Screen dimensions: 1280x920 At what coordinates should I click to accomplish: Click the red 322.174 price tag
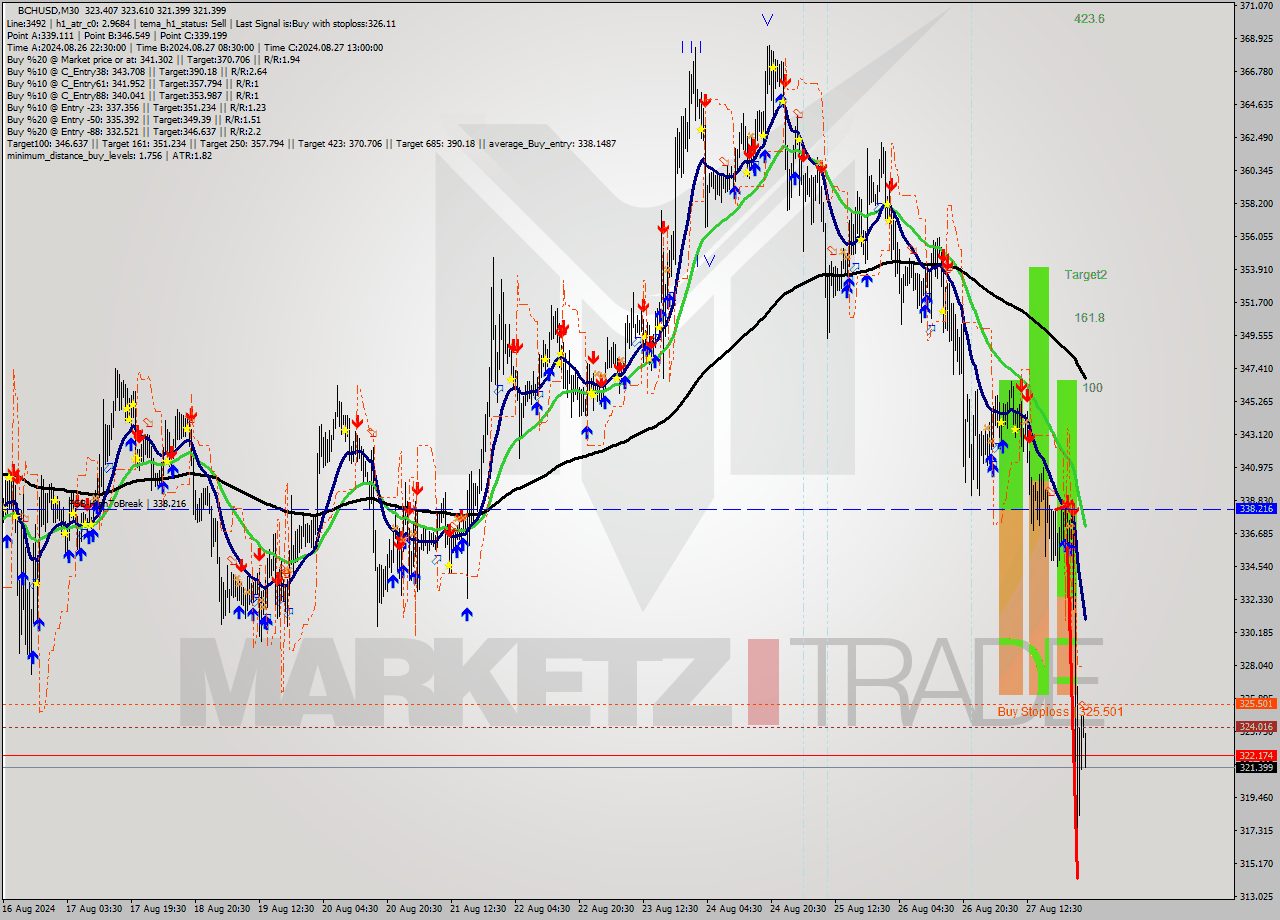(1256, 756)
